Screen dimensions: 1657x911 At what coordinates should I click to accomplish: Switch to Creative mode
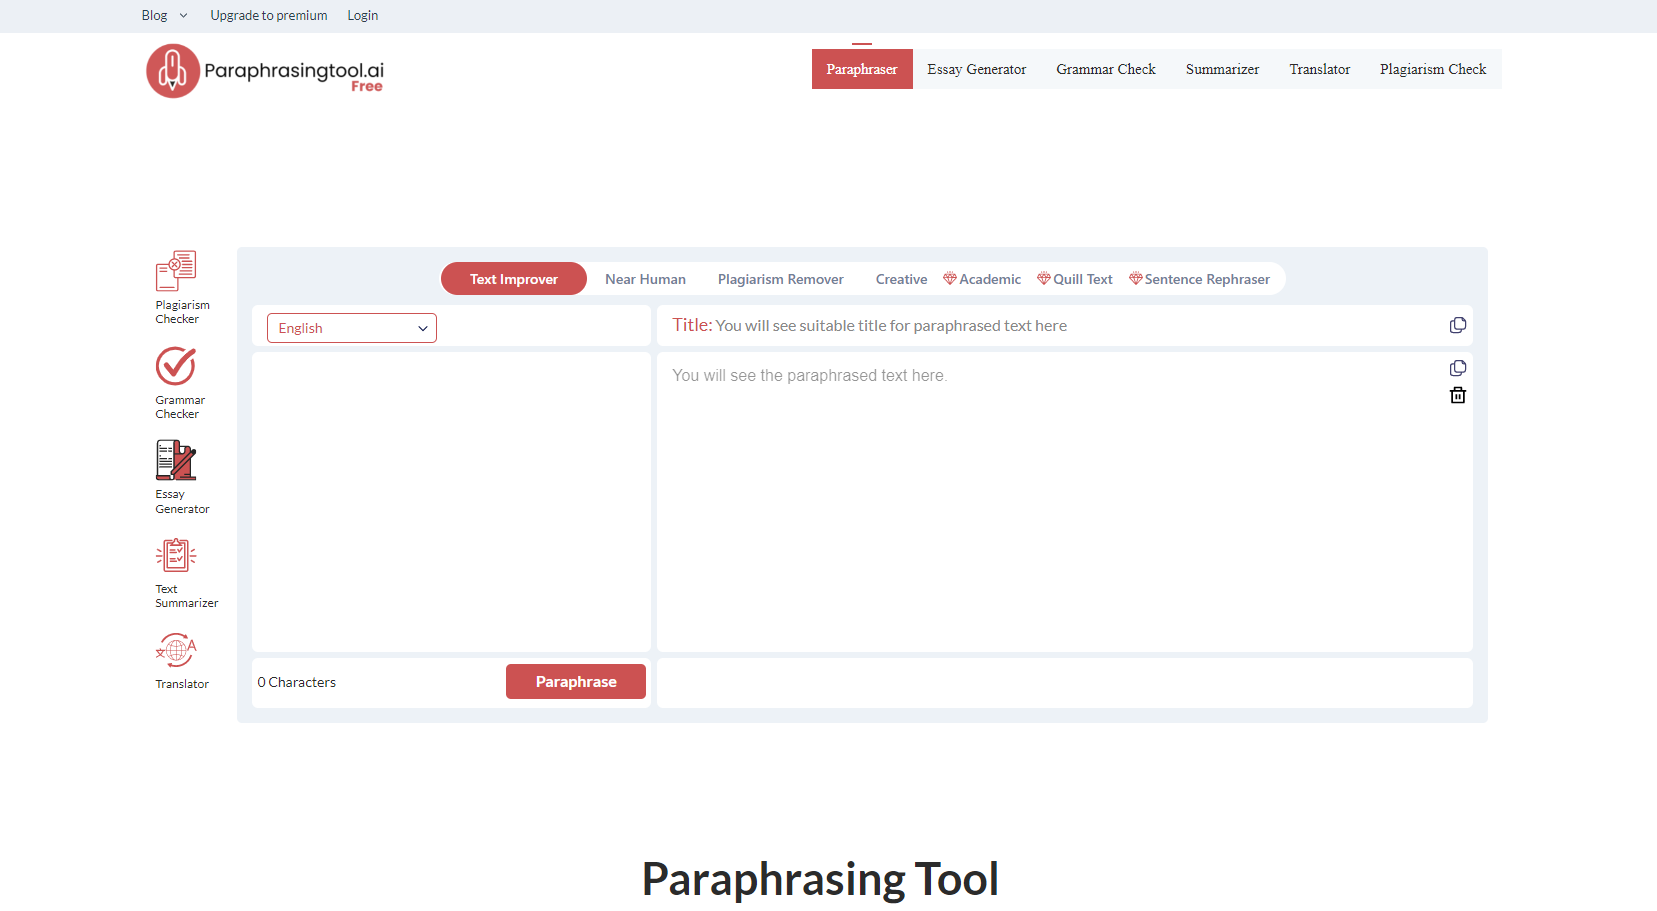point(901,279)
